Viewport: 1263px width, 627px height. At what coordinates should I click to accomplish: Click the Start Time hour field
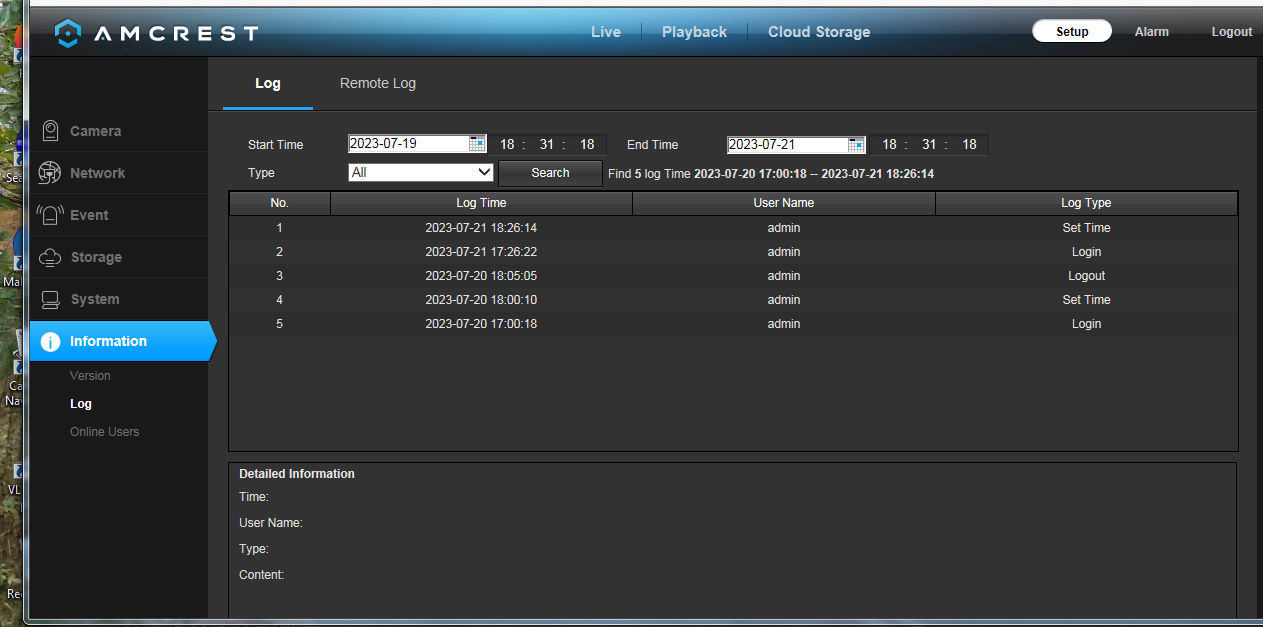(x=508, y=144)
